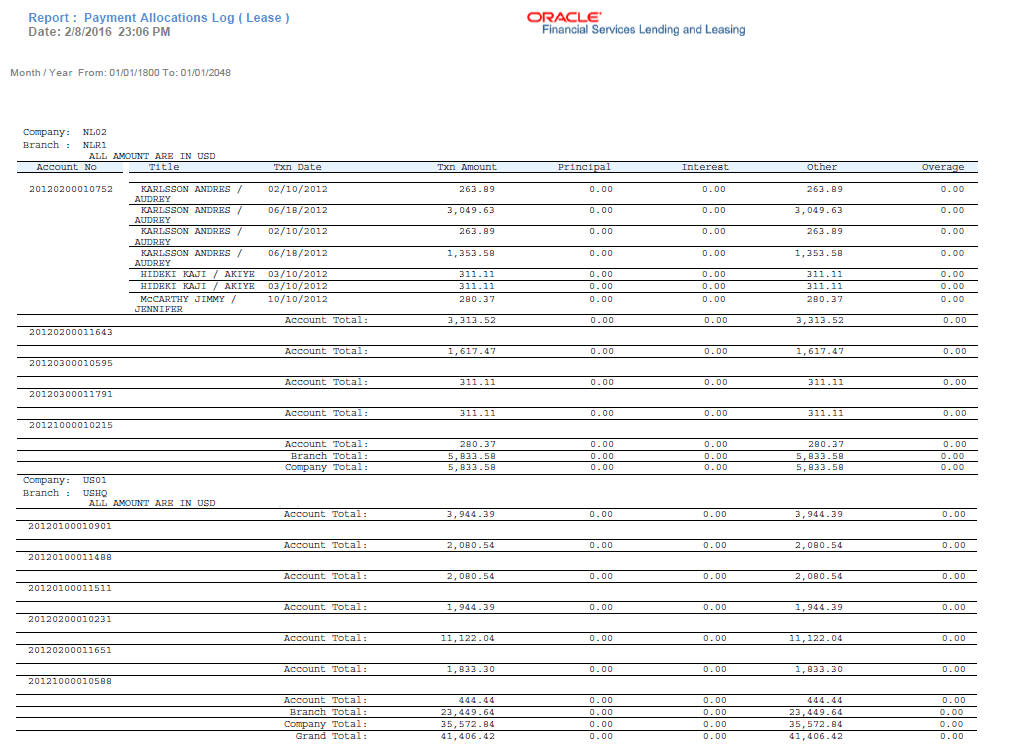Click the Overage column header
Screen dimensions: 1015x753
(942, 167)
